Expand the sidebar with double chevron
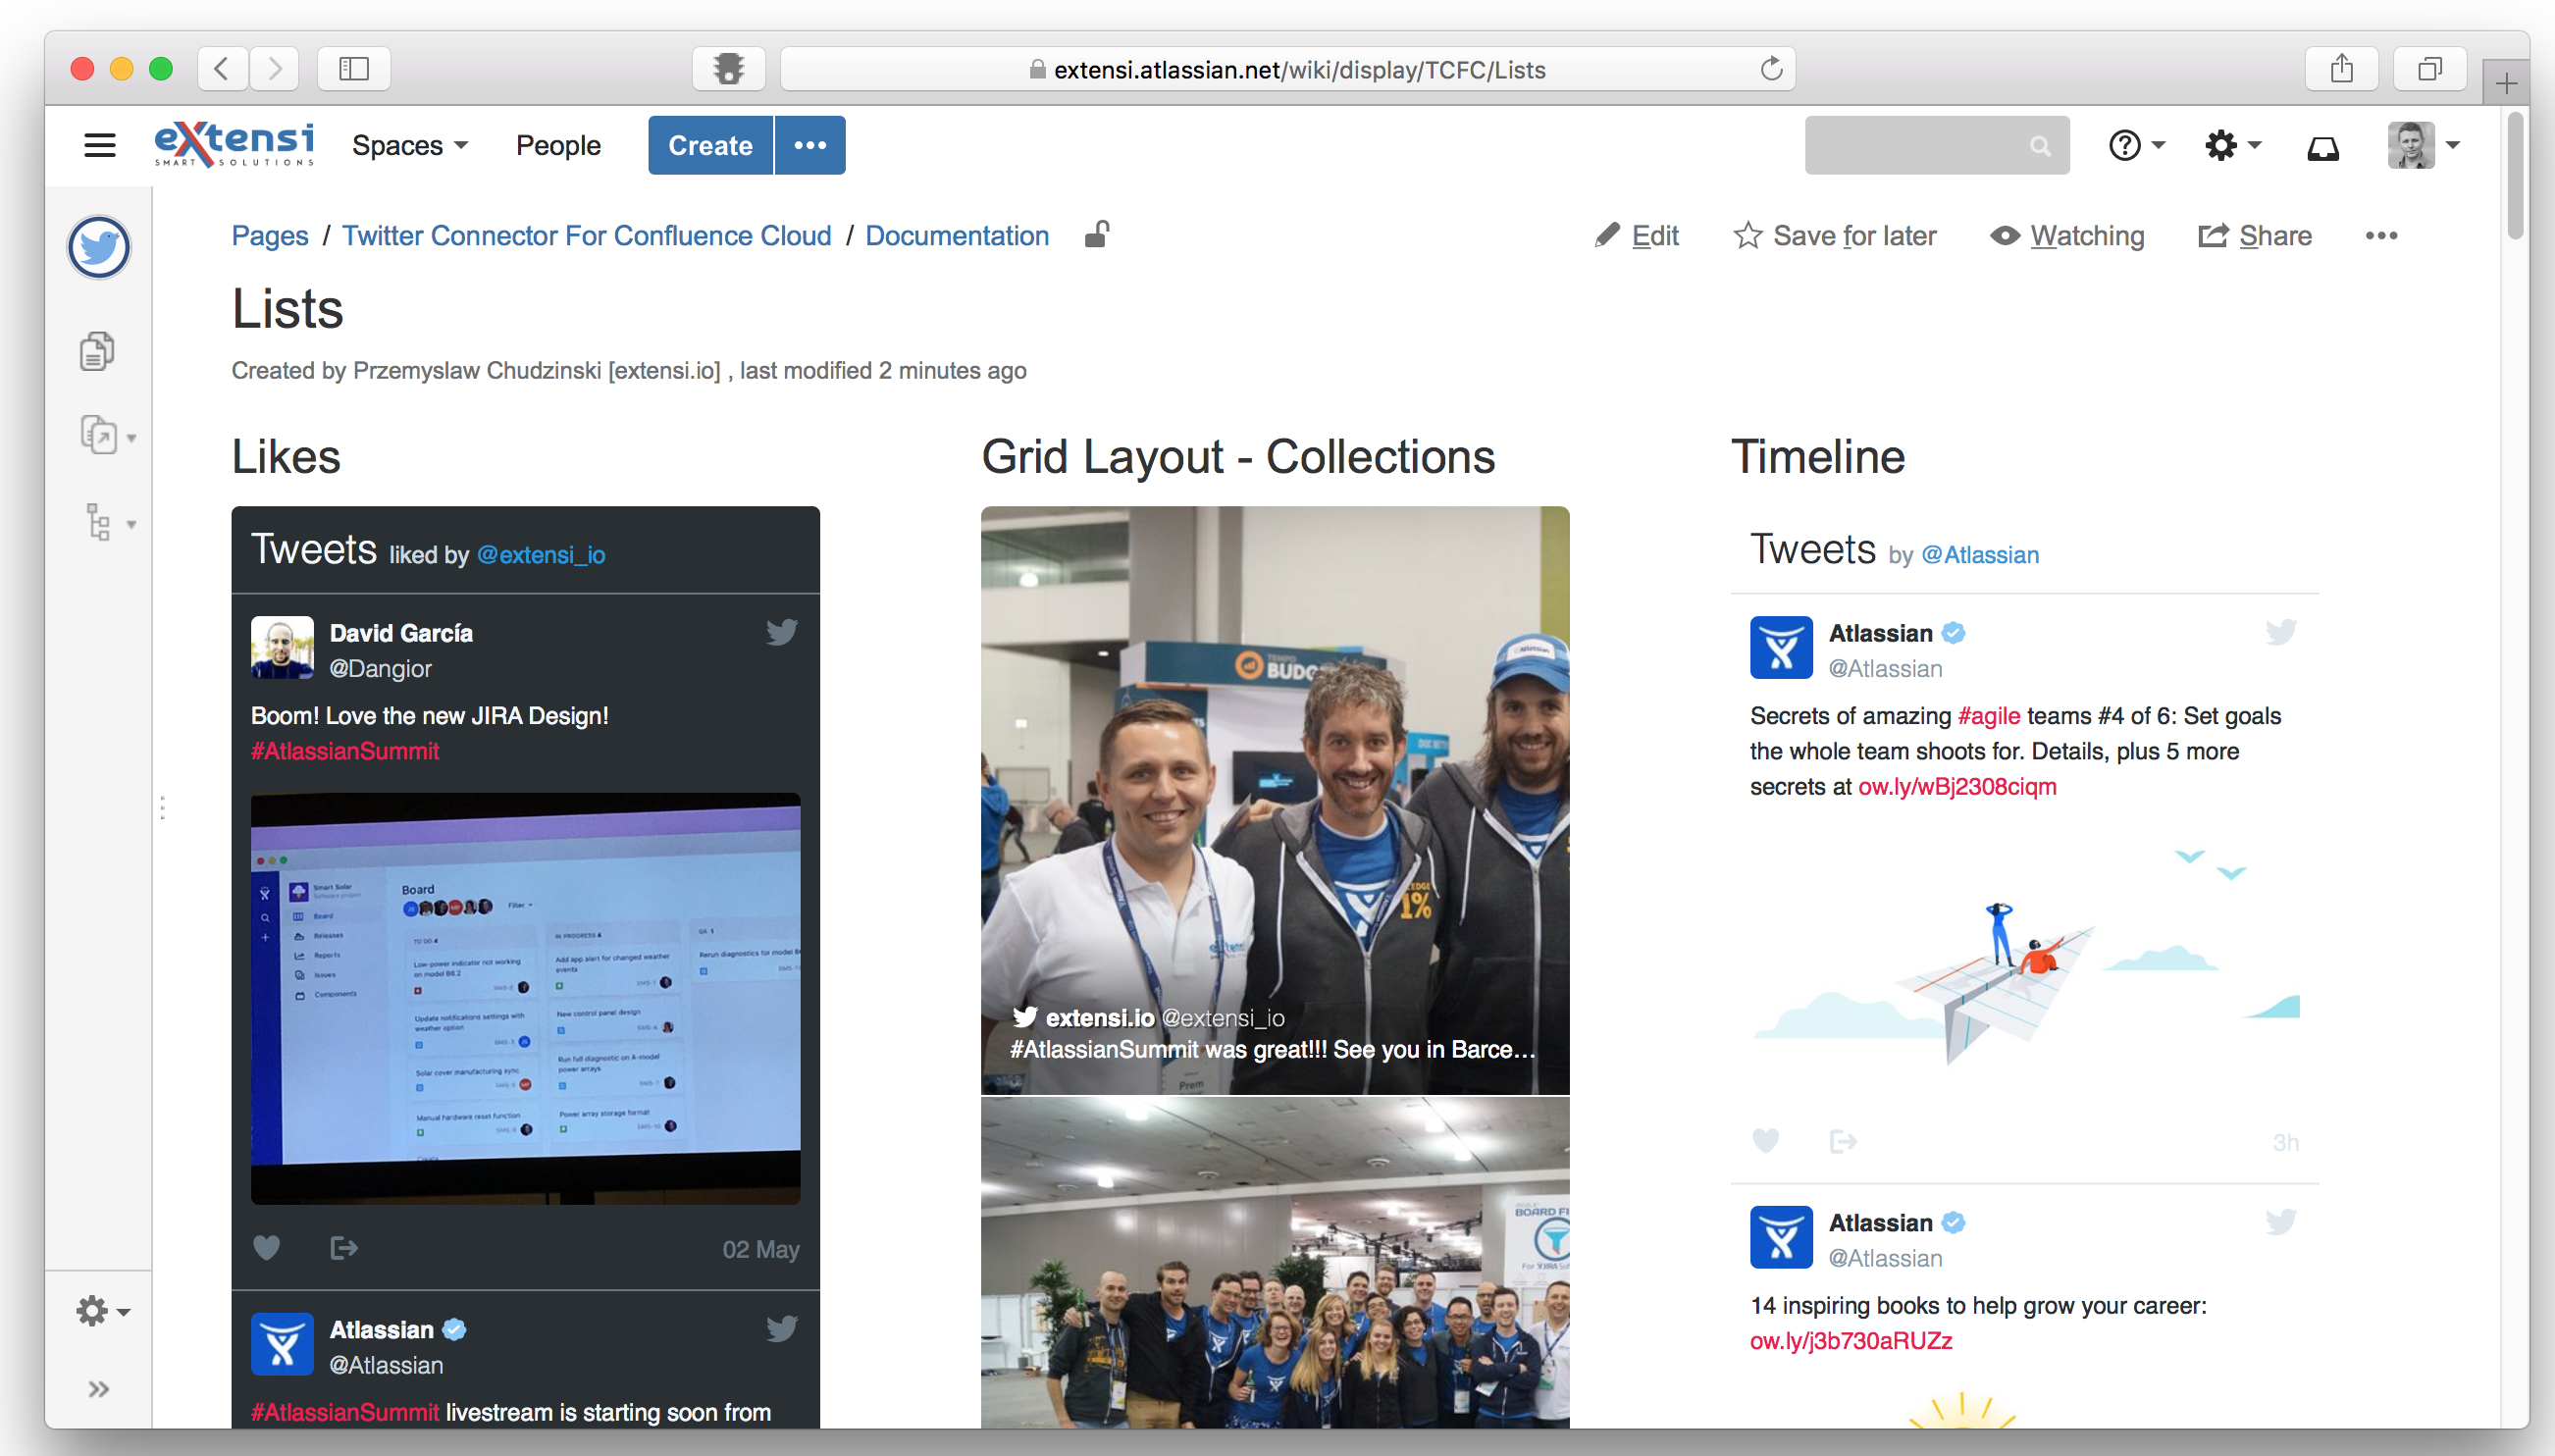 (98, 1388)
